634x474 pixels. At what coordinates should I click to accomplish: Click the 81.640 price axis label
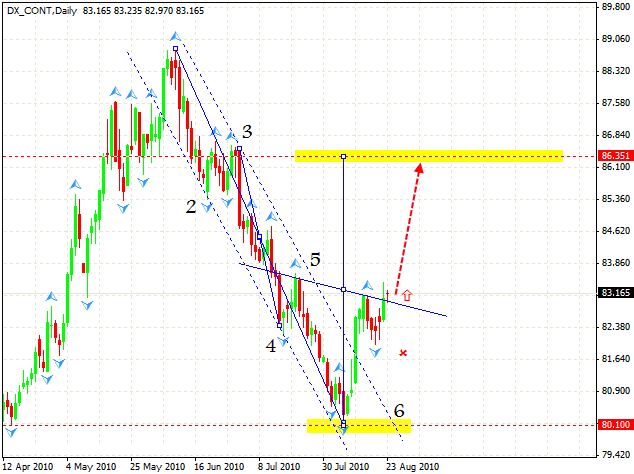(x=616, y=359)
